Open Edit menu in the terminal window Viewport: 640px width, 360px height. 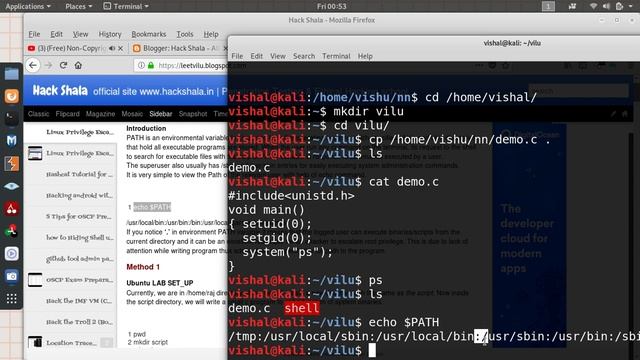coord(256,56)
